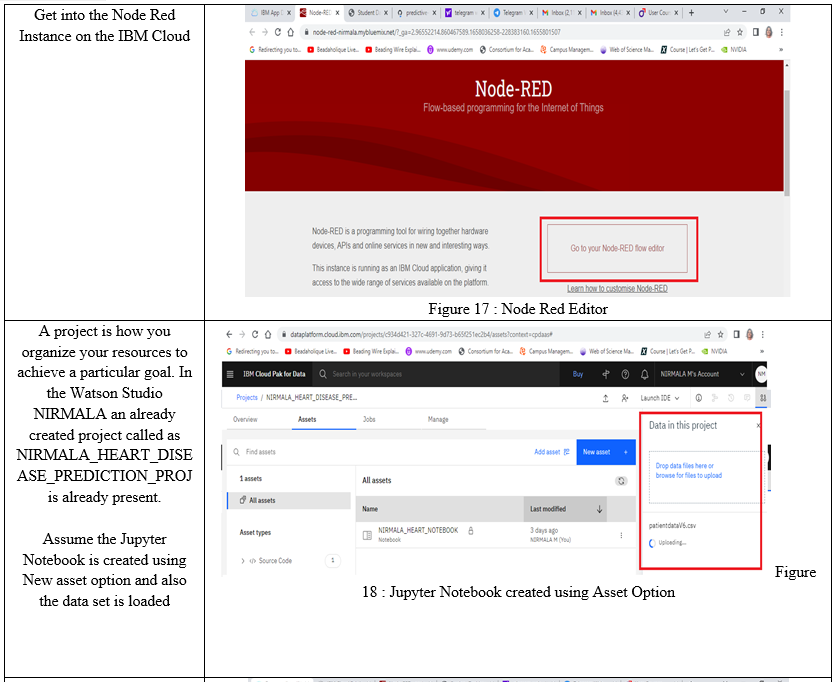Open the NVIDIA bookmark in Cloud Pak window
Screen dimensions: 837x682
(714, 351)
